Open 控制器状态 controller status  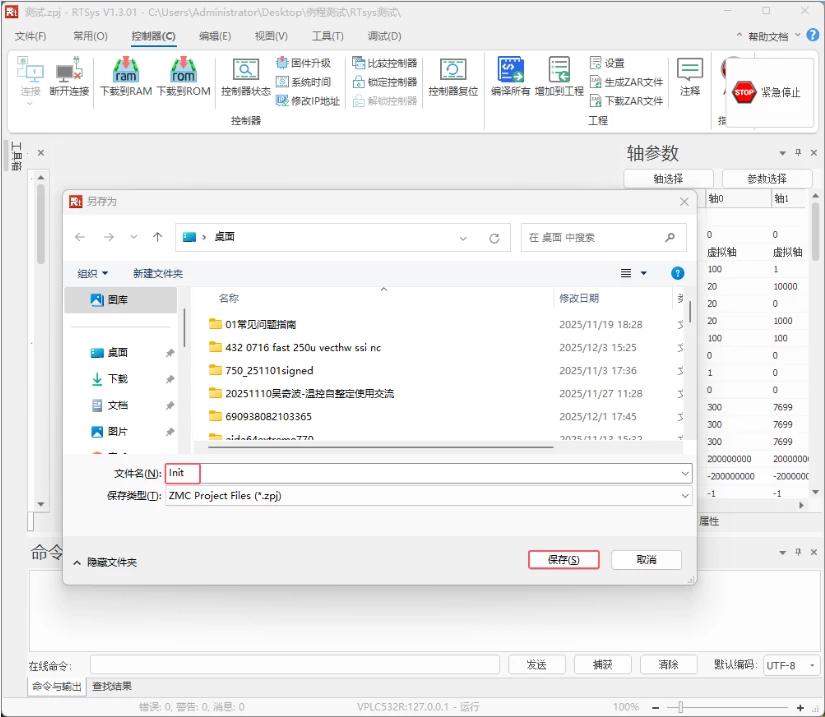pos(246,77)
